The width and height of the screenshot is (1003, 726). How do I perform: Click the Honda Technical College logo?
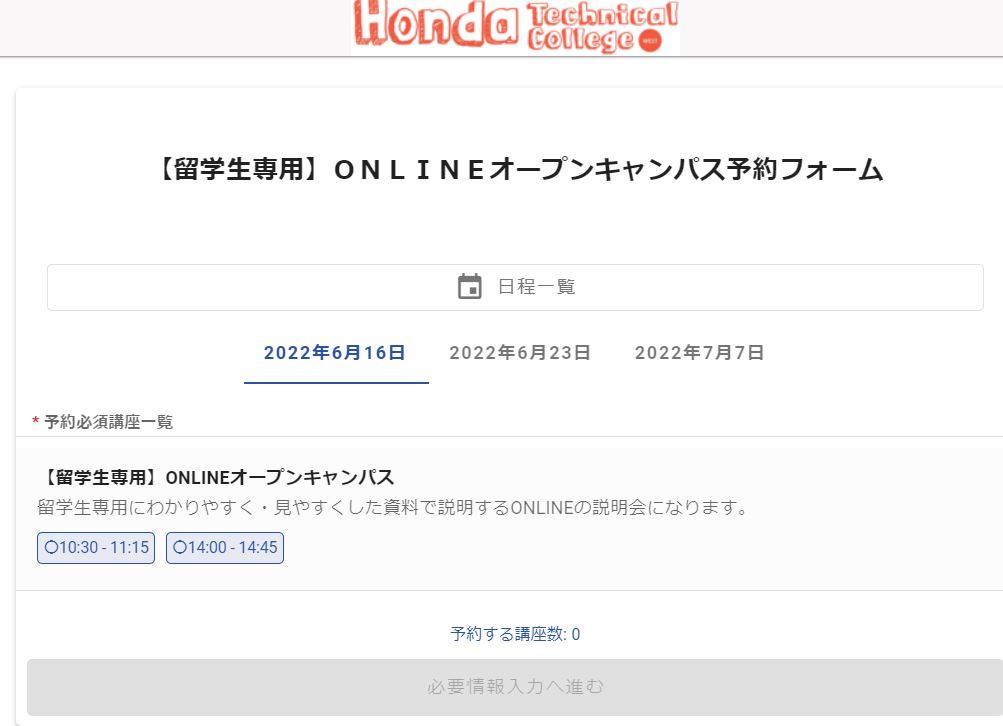pyautogui.click(x=515, y=27)
